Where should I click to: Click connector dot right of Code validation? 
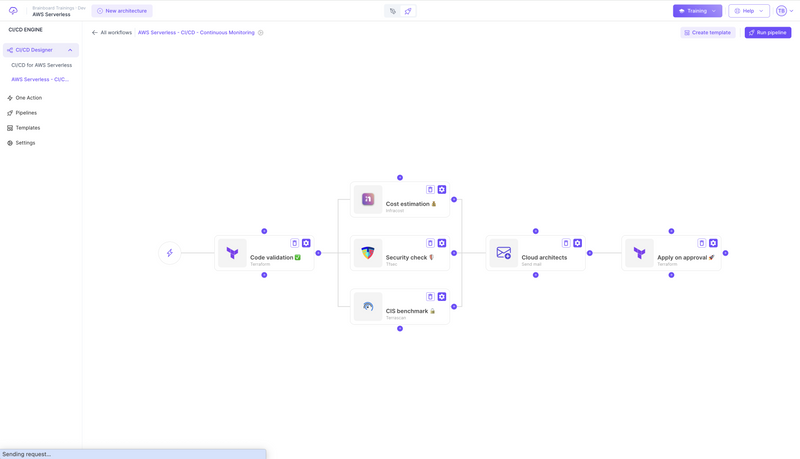318,253
